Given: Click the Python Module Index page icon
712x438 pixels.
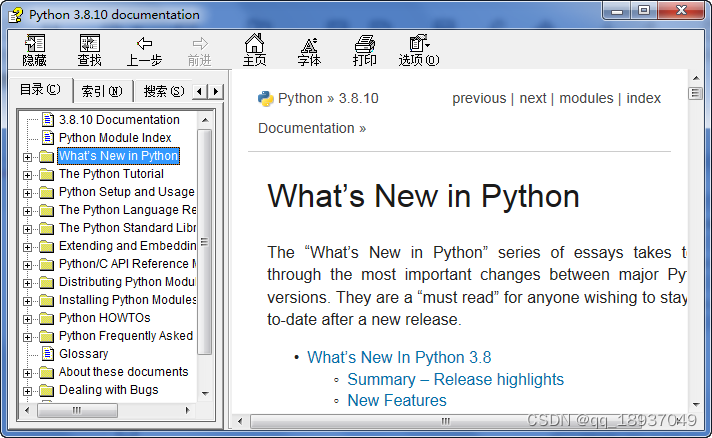Looking at the screenshot, I should [x=48, y=138].
